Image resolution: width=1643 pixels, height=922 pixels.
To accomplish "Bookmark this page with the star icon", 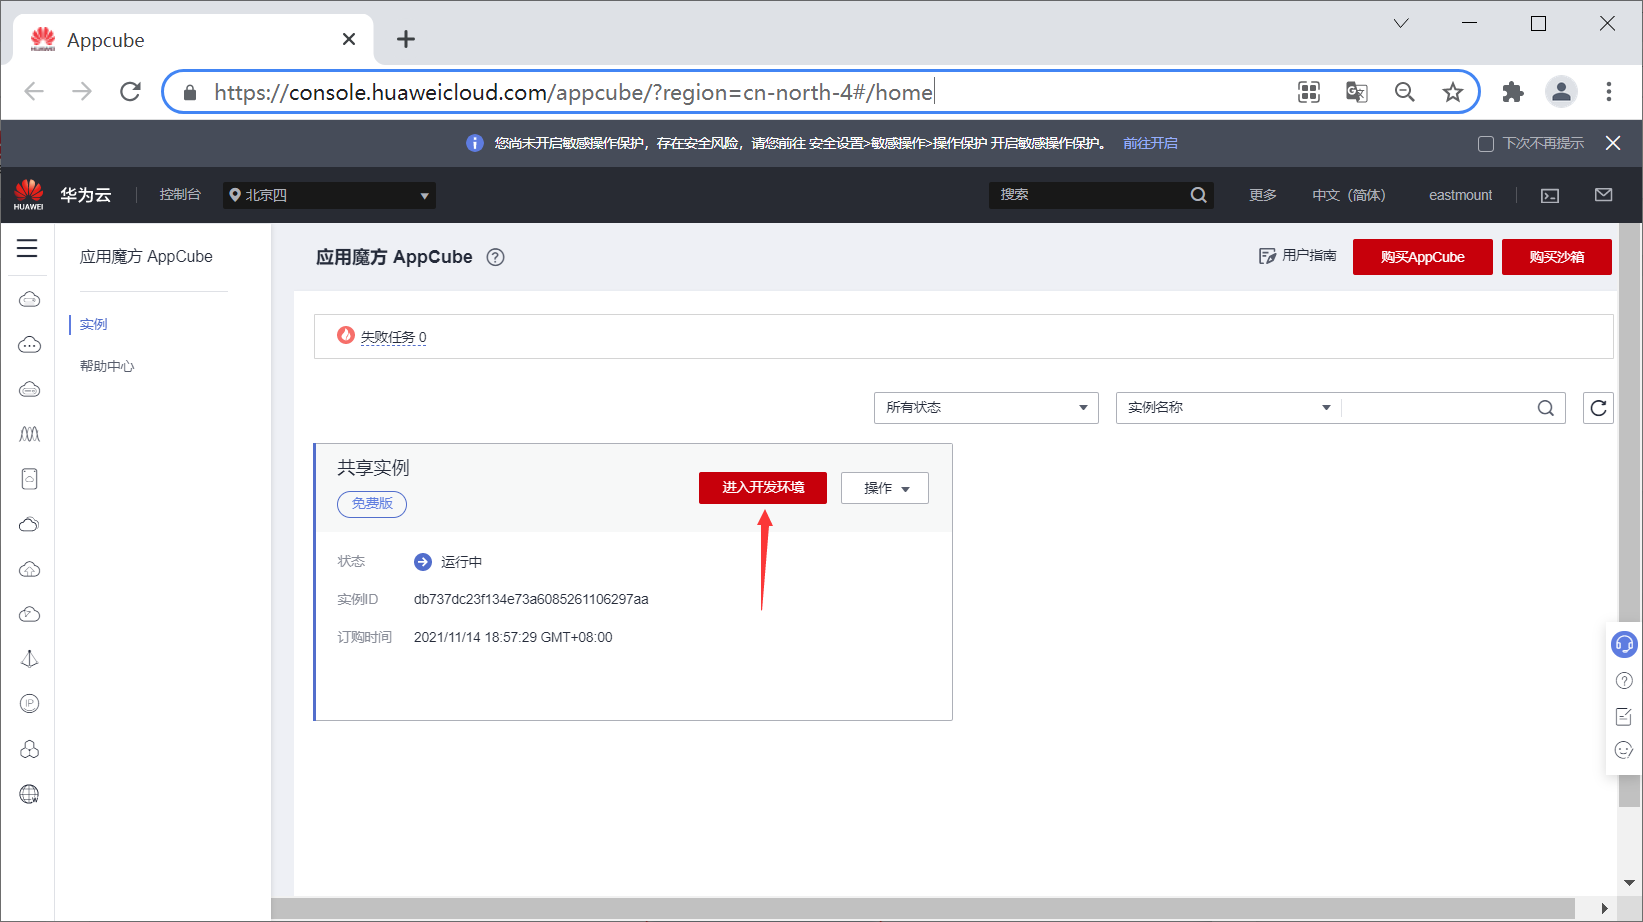I will click(x=1453, y=92).
